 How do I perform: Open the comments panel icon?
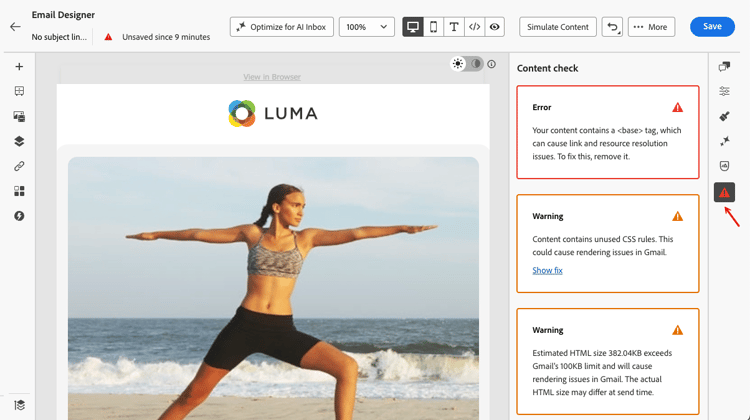[724, 66]
